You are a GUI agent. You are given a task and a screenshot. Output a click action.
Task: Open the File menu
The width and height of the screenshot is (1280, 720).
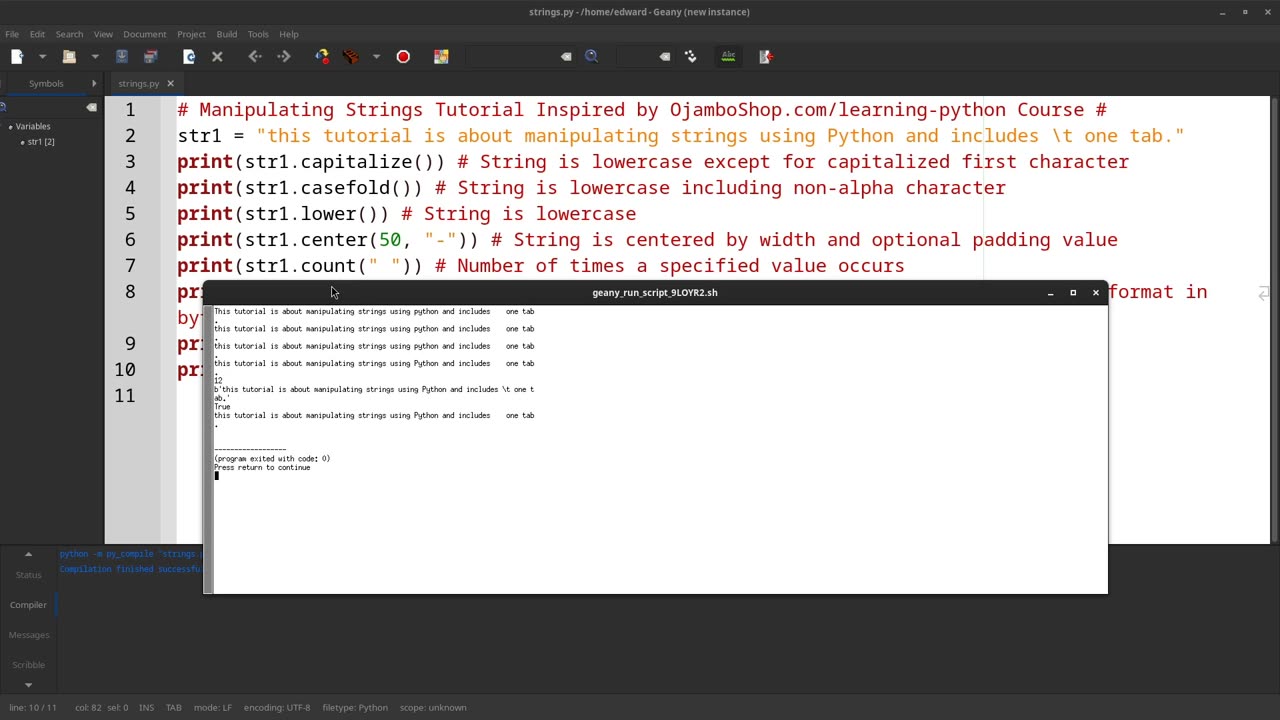point(12,34)
